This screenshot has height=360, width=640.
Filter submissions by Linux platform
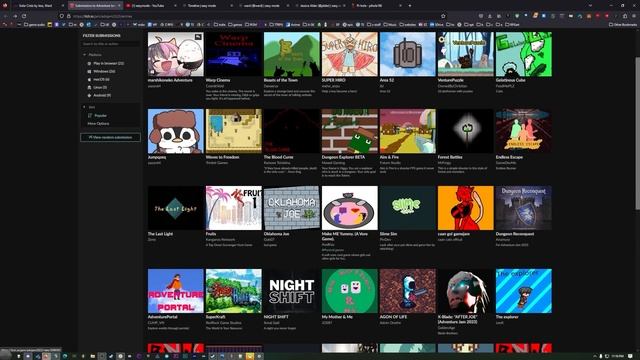[100, 87]
